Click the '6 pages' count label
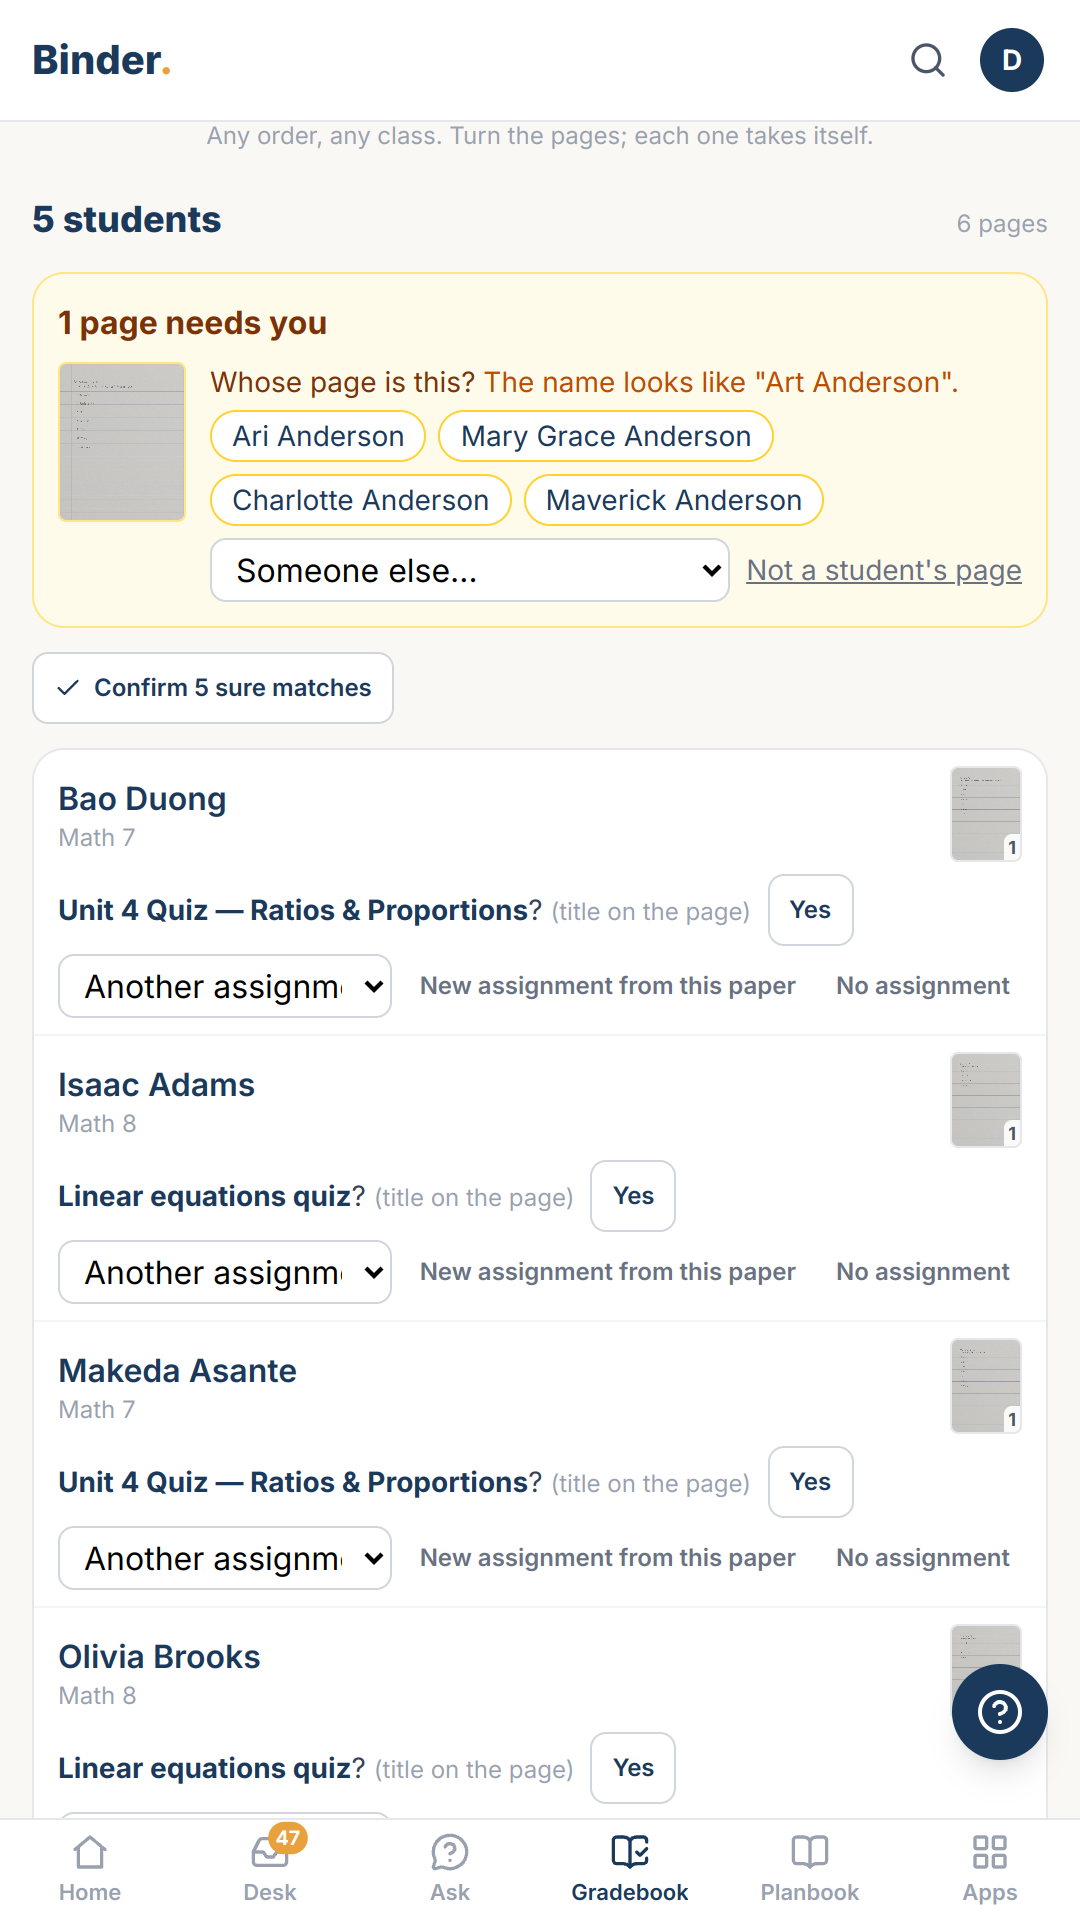Screen dimensions: 1080x1920 pyautogui.click(x=1002, y=224)
